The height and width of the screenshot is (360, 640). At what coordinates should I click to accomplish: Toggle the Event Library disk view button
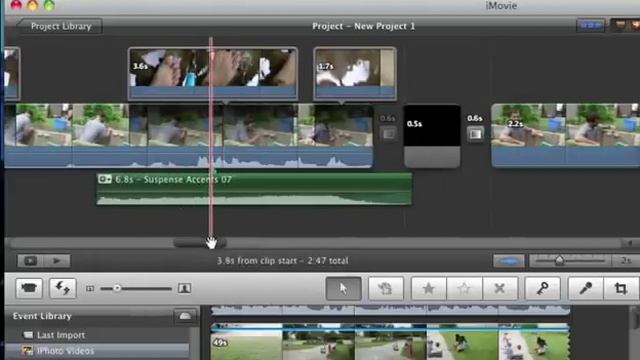185,316
